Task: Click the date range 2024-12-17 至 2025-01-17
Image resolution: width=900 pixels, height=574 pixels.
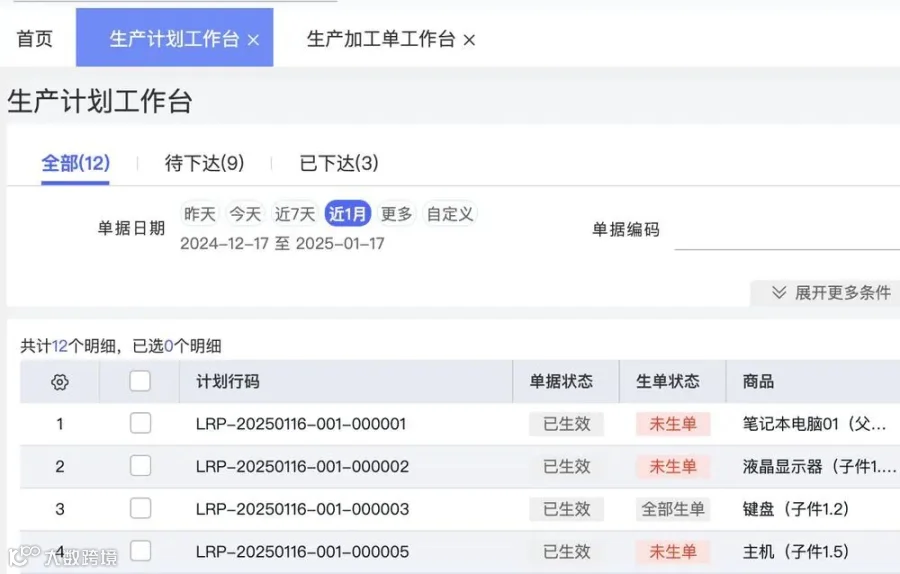Action: tap(282, 243)
